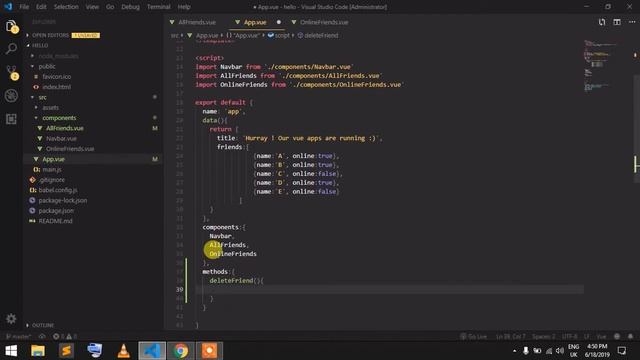
Task: Open the Search view in activity bar
Action: (11, 49)
